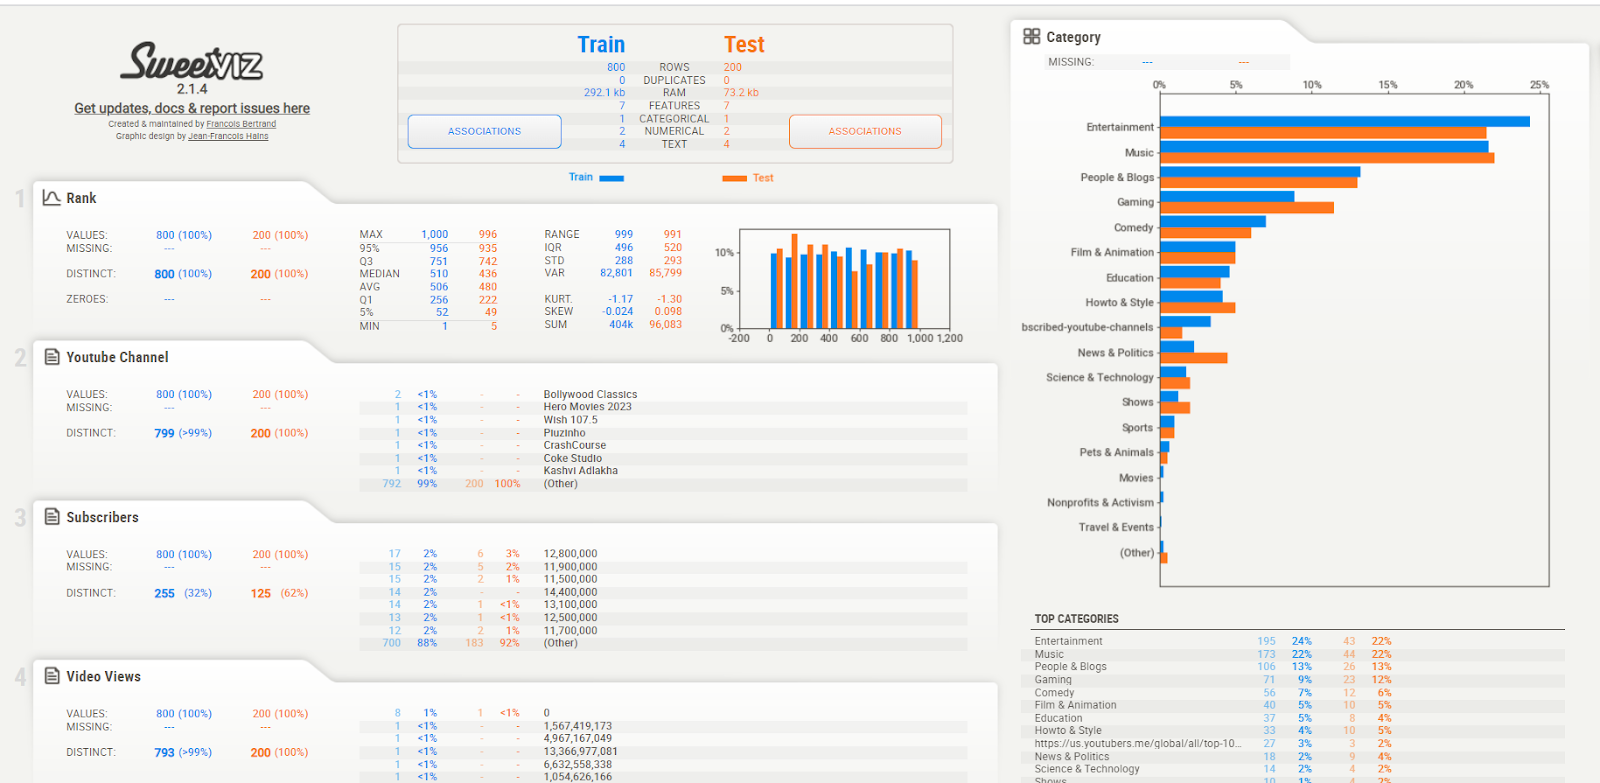Click 'Bollywood Classics' channel value
Screen dimensions: 1600x783
[x=590, y=394]
